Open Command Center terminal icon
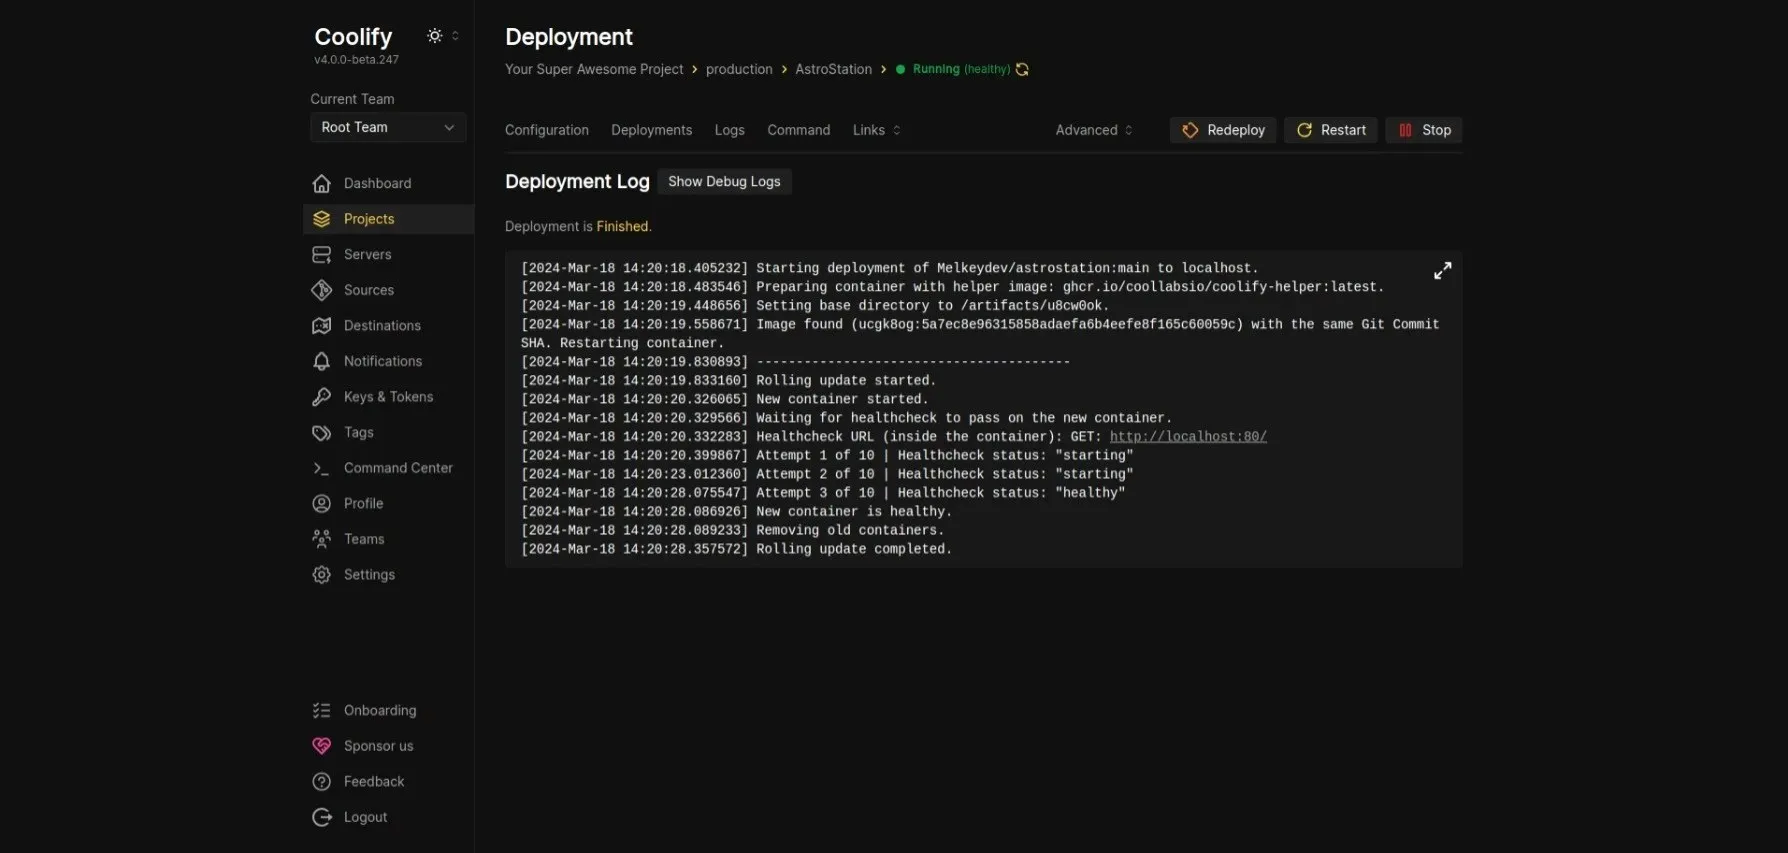This screenshot has height=853, width=1788. pos(321,468)
